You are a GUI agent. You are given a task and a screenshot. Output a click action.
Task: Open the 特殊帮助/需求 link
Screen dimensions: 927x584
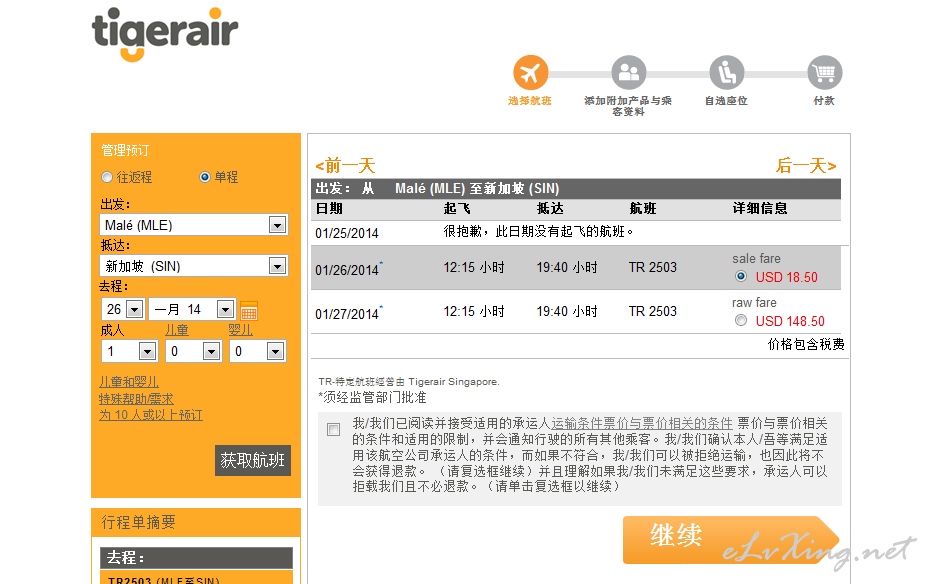point(137,398)
